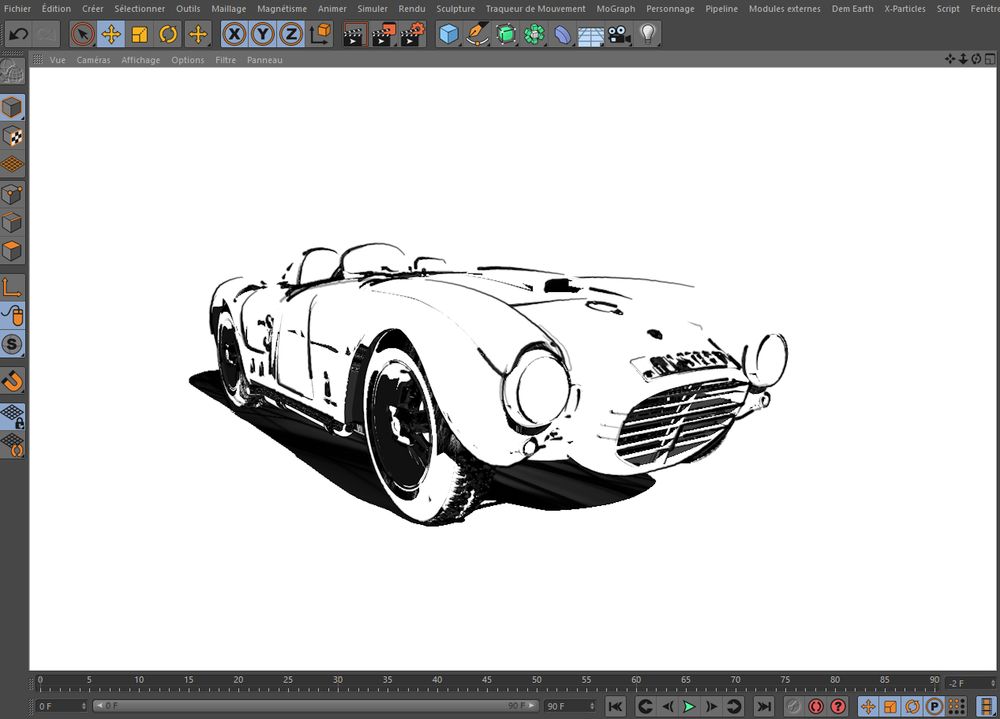Open the green array modeling objects icon
Screen dimensions: 1000x719
[x=534, y=34]
